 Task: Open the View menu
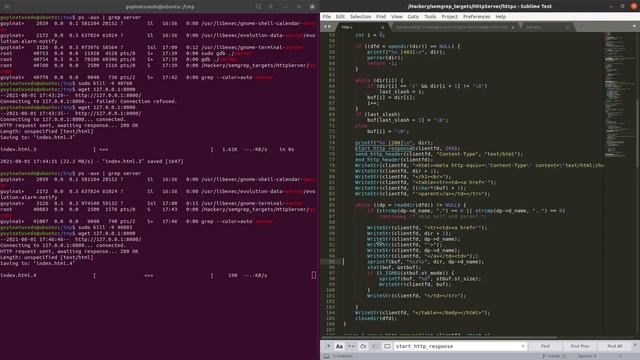(x=396, y=17)
